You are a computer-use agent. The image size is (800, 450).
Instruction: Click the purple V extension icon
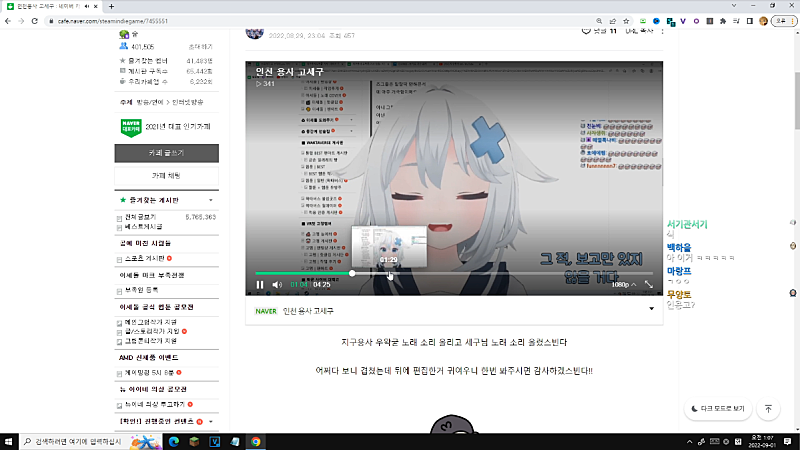click(x=683, y=21)
